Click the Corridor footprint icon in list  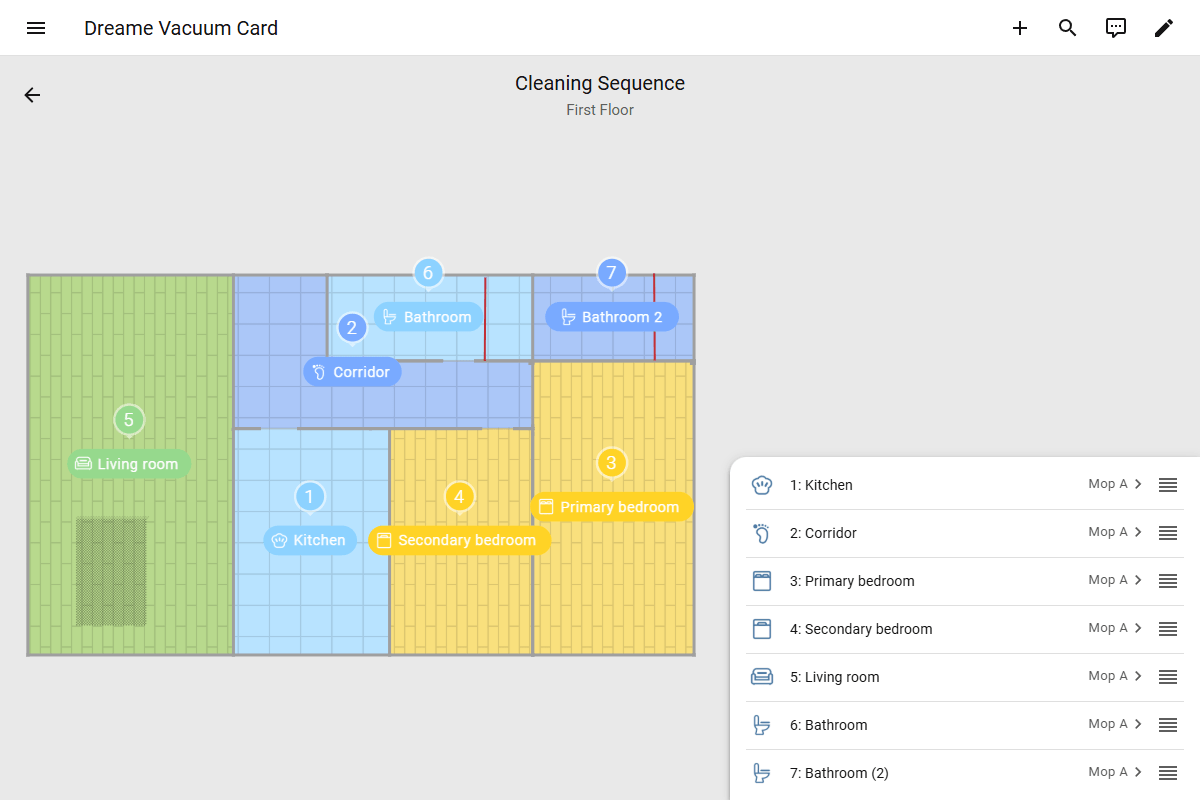coord(762,533)
